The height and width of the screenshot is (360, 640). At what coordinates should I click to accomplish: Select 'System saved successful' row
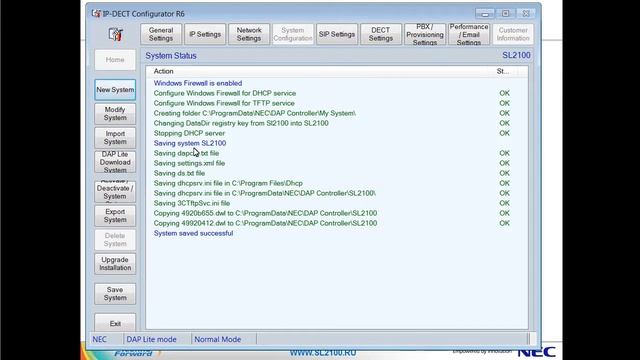(337, 233)
